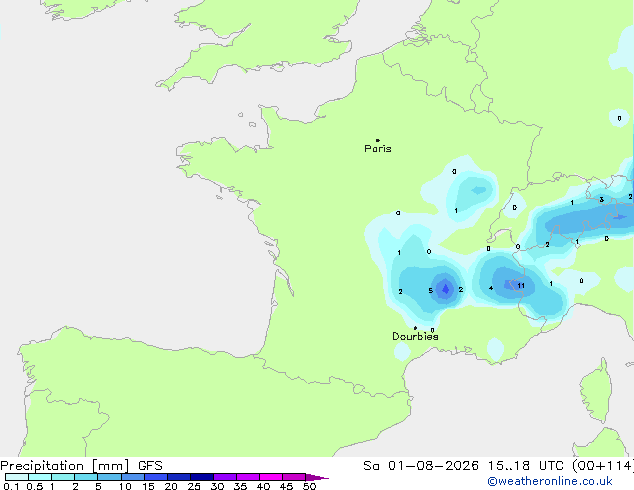Click the '15..18 UTC' time range text
The width and height of the screenshot is (634, 490).
(525, 466)
